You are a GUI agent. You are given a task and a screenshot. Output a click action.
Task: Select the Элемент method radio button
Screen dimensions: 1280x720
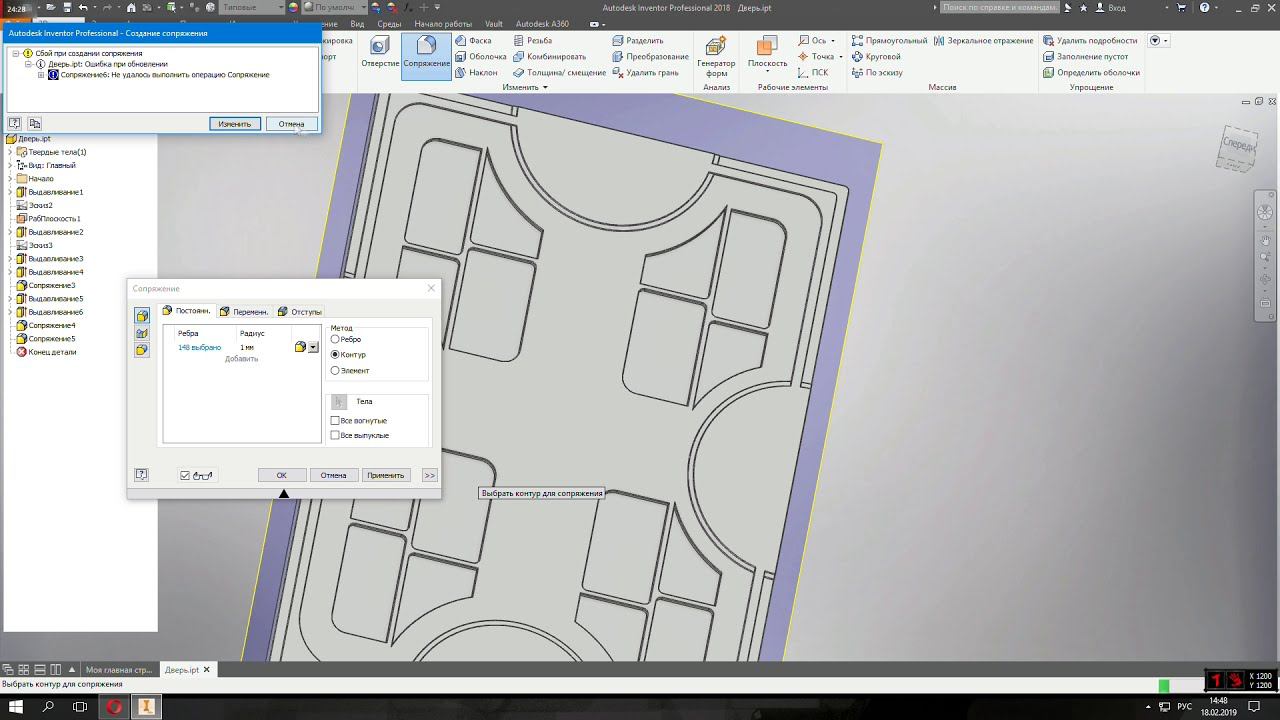[x=335, y=371]
